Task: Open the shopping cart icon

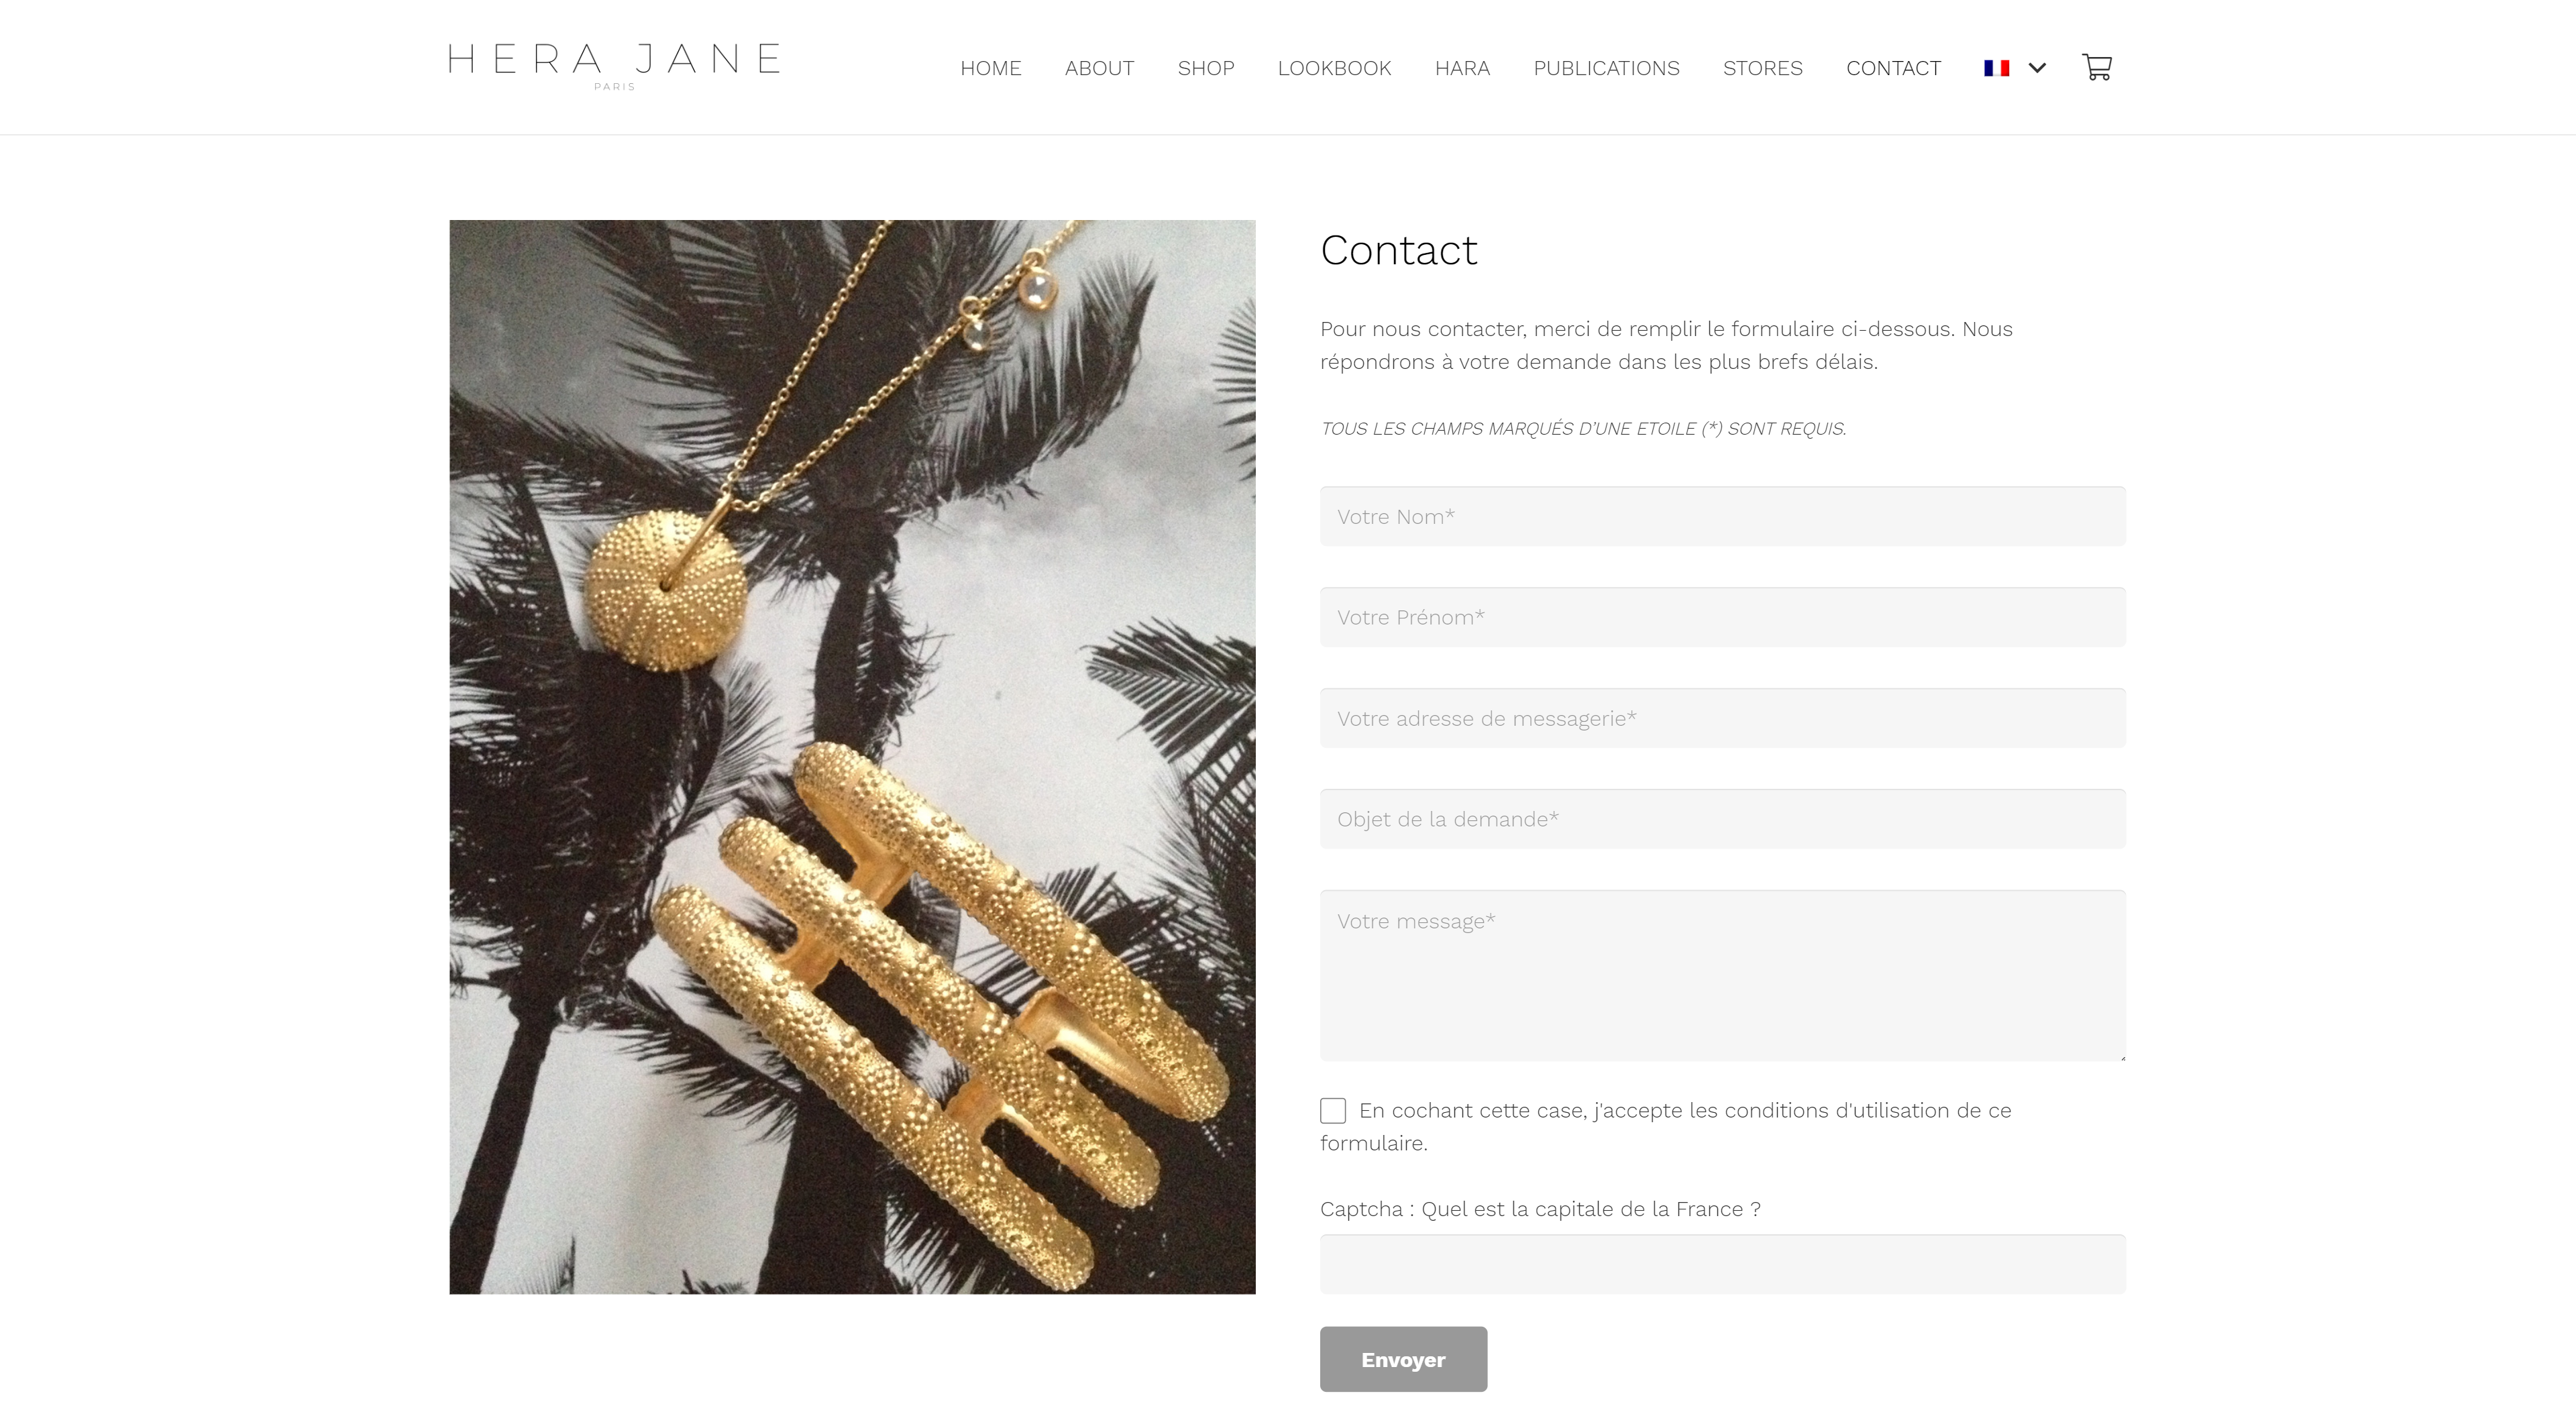Action: (x=2096, y=67)
